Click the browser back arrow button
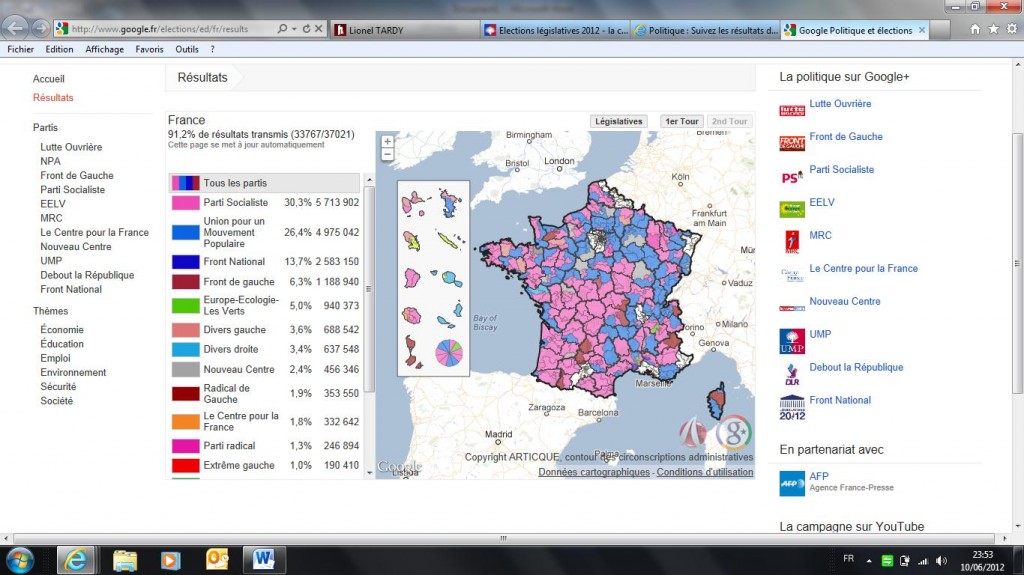 [x=16, y=28]
